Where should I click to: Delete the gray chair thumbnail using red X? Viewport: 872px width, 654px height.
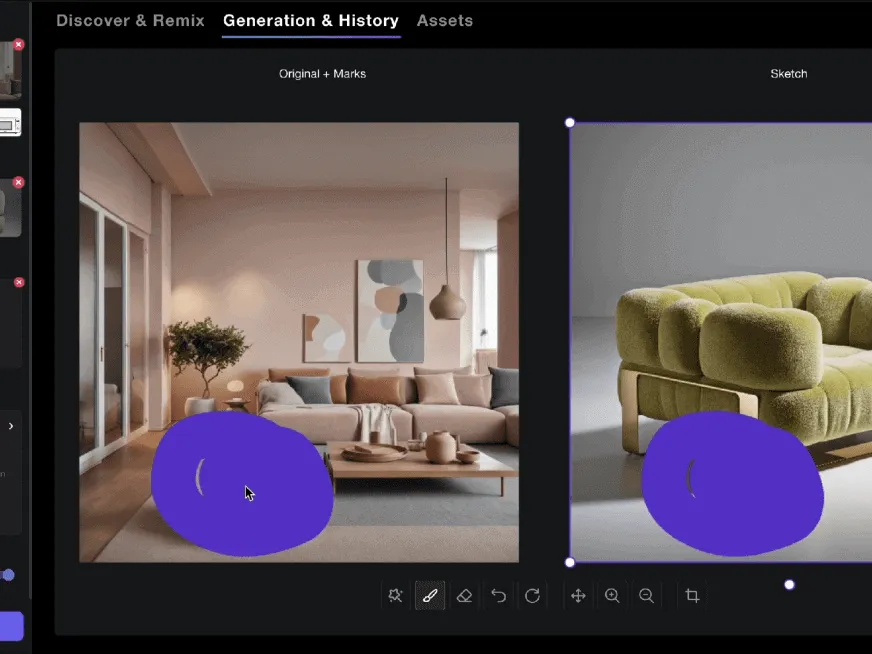[18, 183]
